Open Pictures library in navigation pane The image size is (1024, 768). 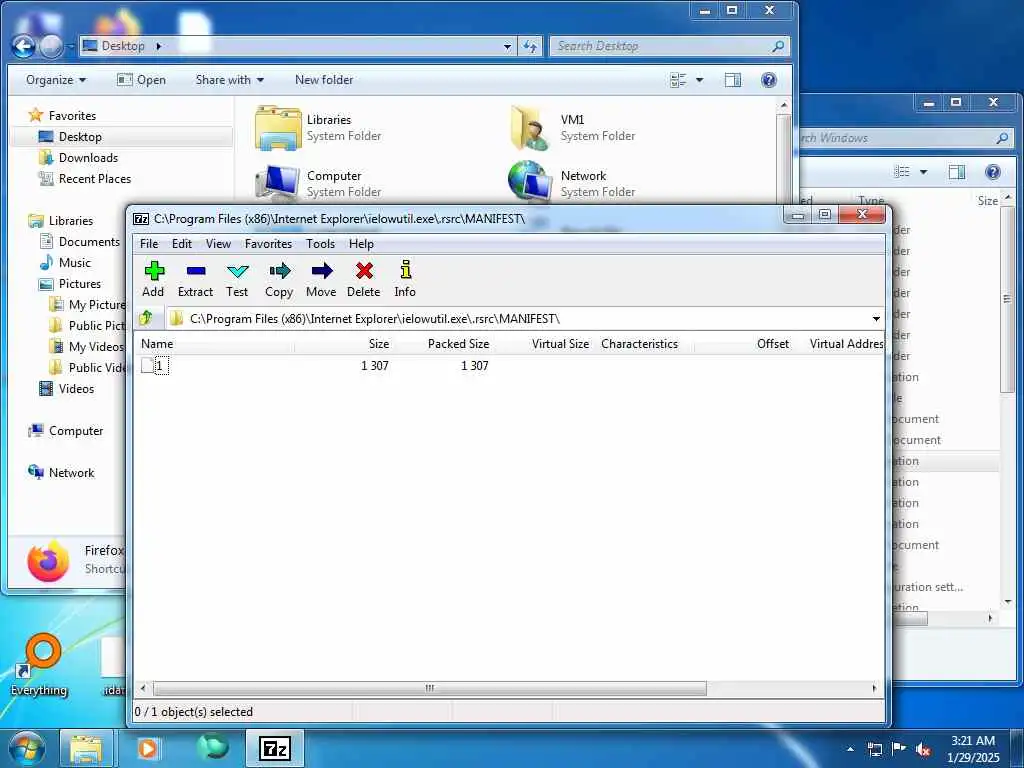click(80, 283)
